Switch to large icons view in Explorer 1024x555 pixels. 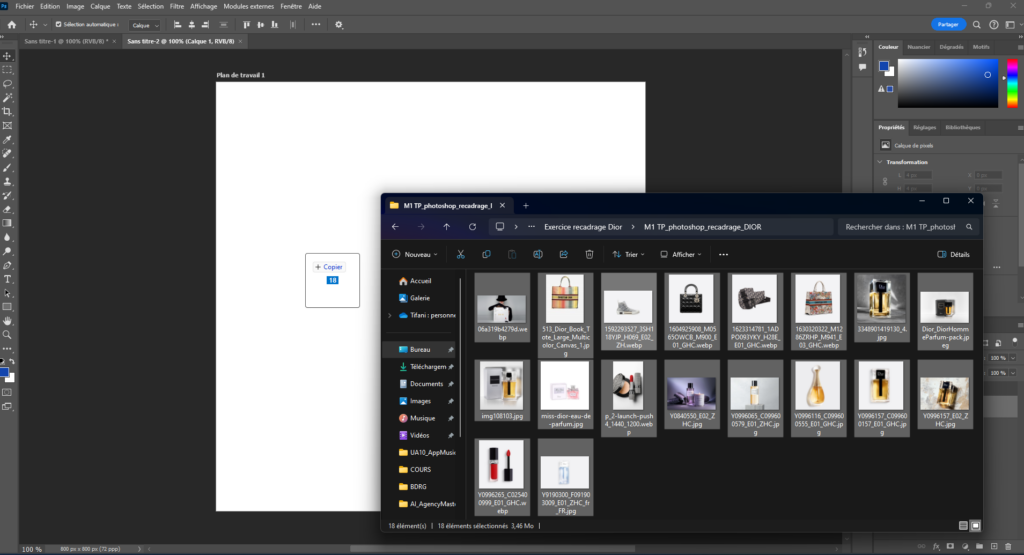point(976,525)
